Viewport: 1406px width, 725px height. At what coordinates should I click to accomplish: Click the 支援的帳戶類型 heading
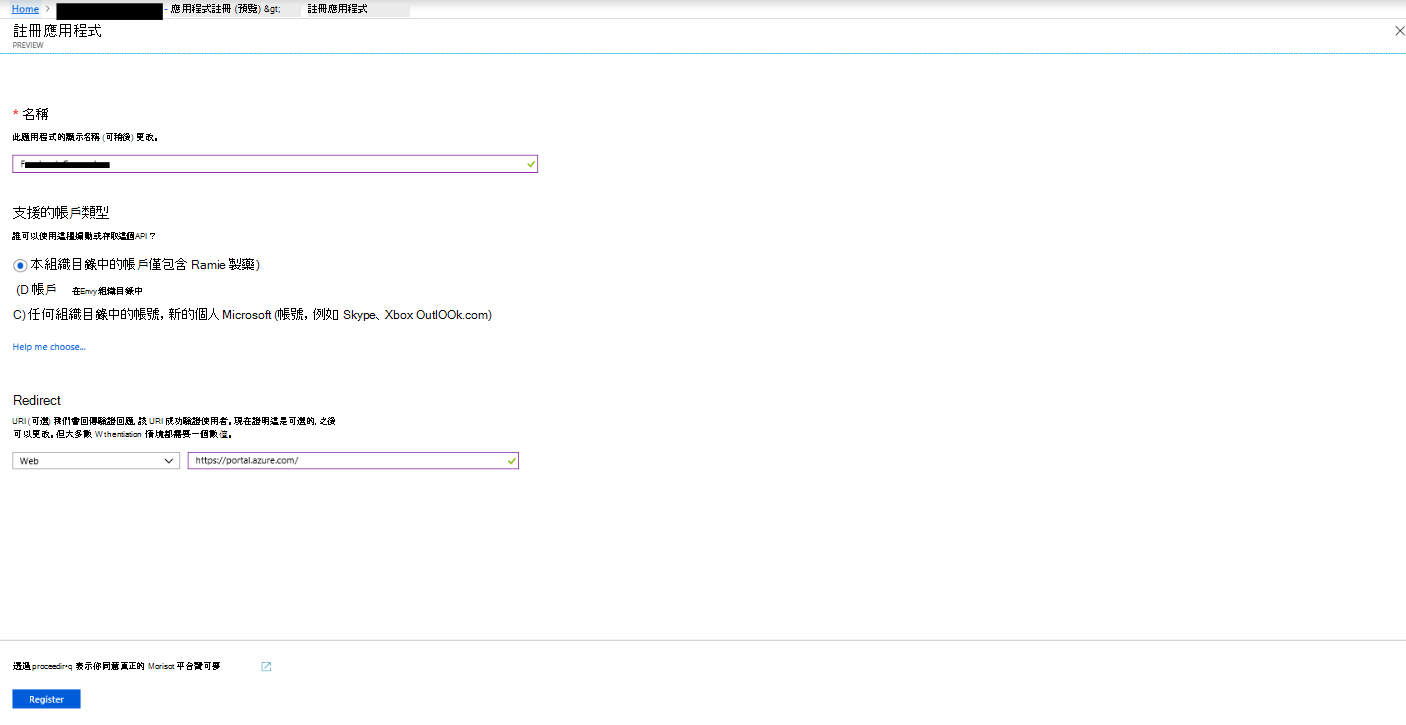pyautogui.click(x=61, y=213)
